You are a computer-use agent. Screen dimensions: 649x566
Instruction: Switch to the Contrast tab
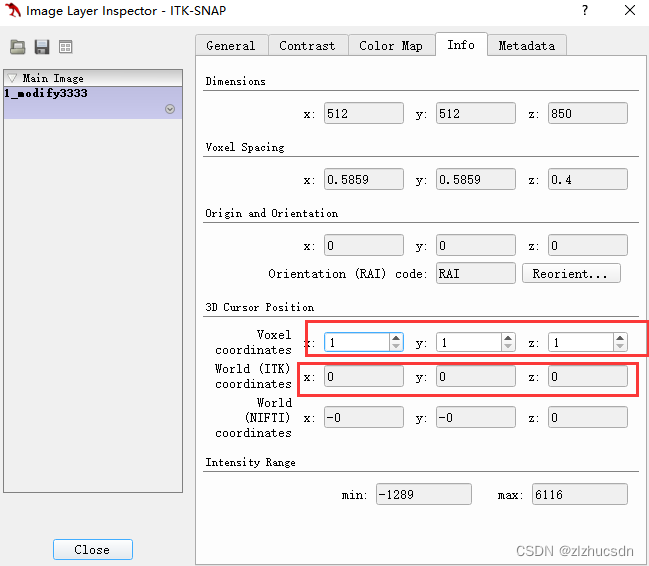pyautogui.click(x=308, y=45)
